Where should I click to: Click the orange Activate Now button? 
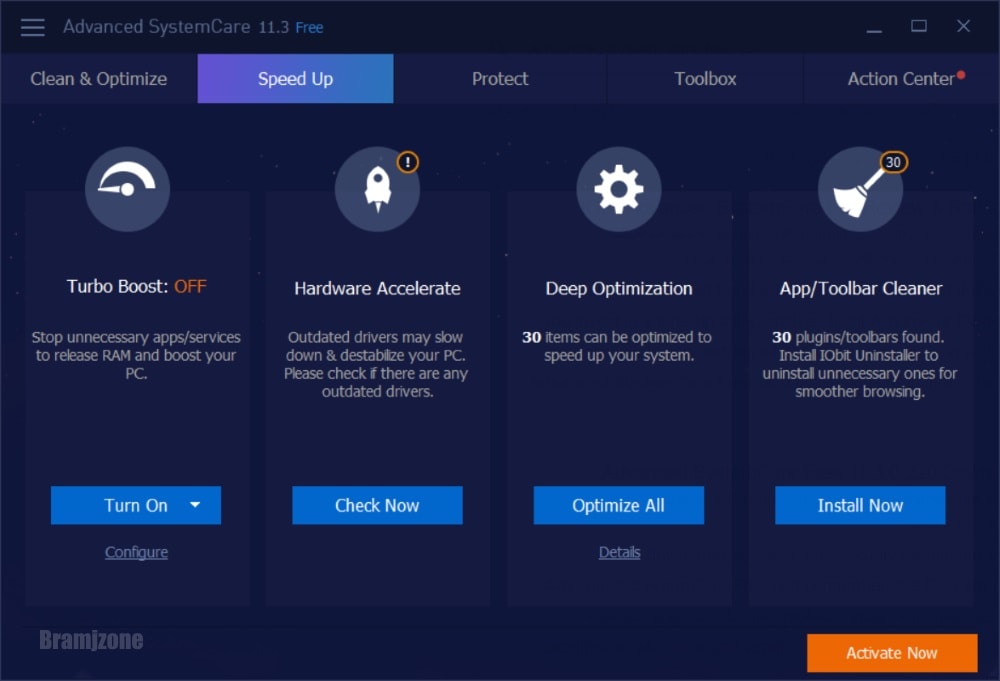[x=892, y=653]
